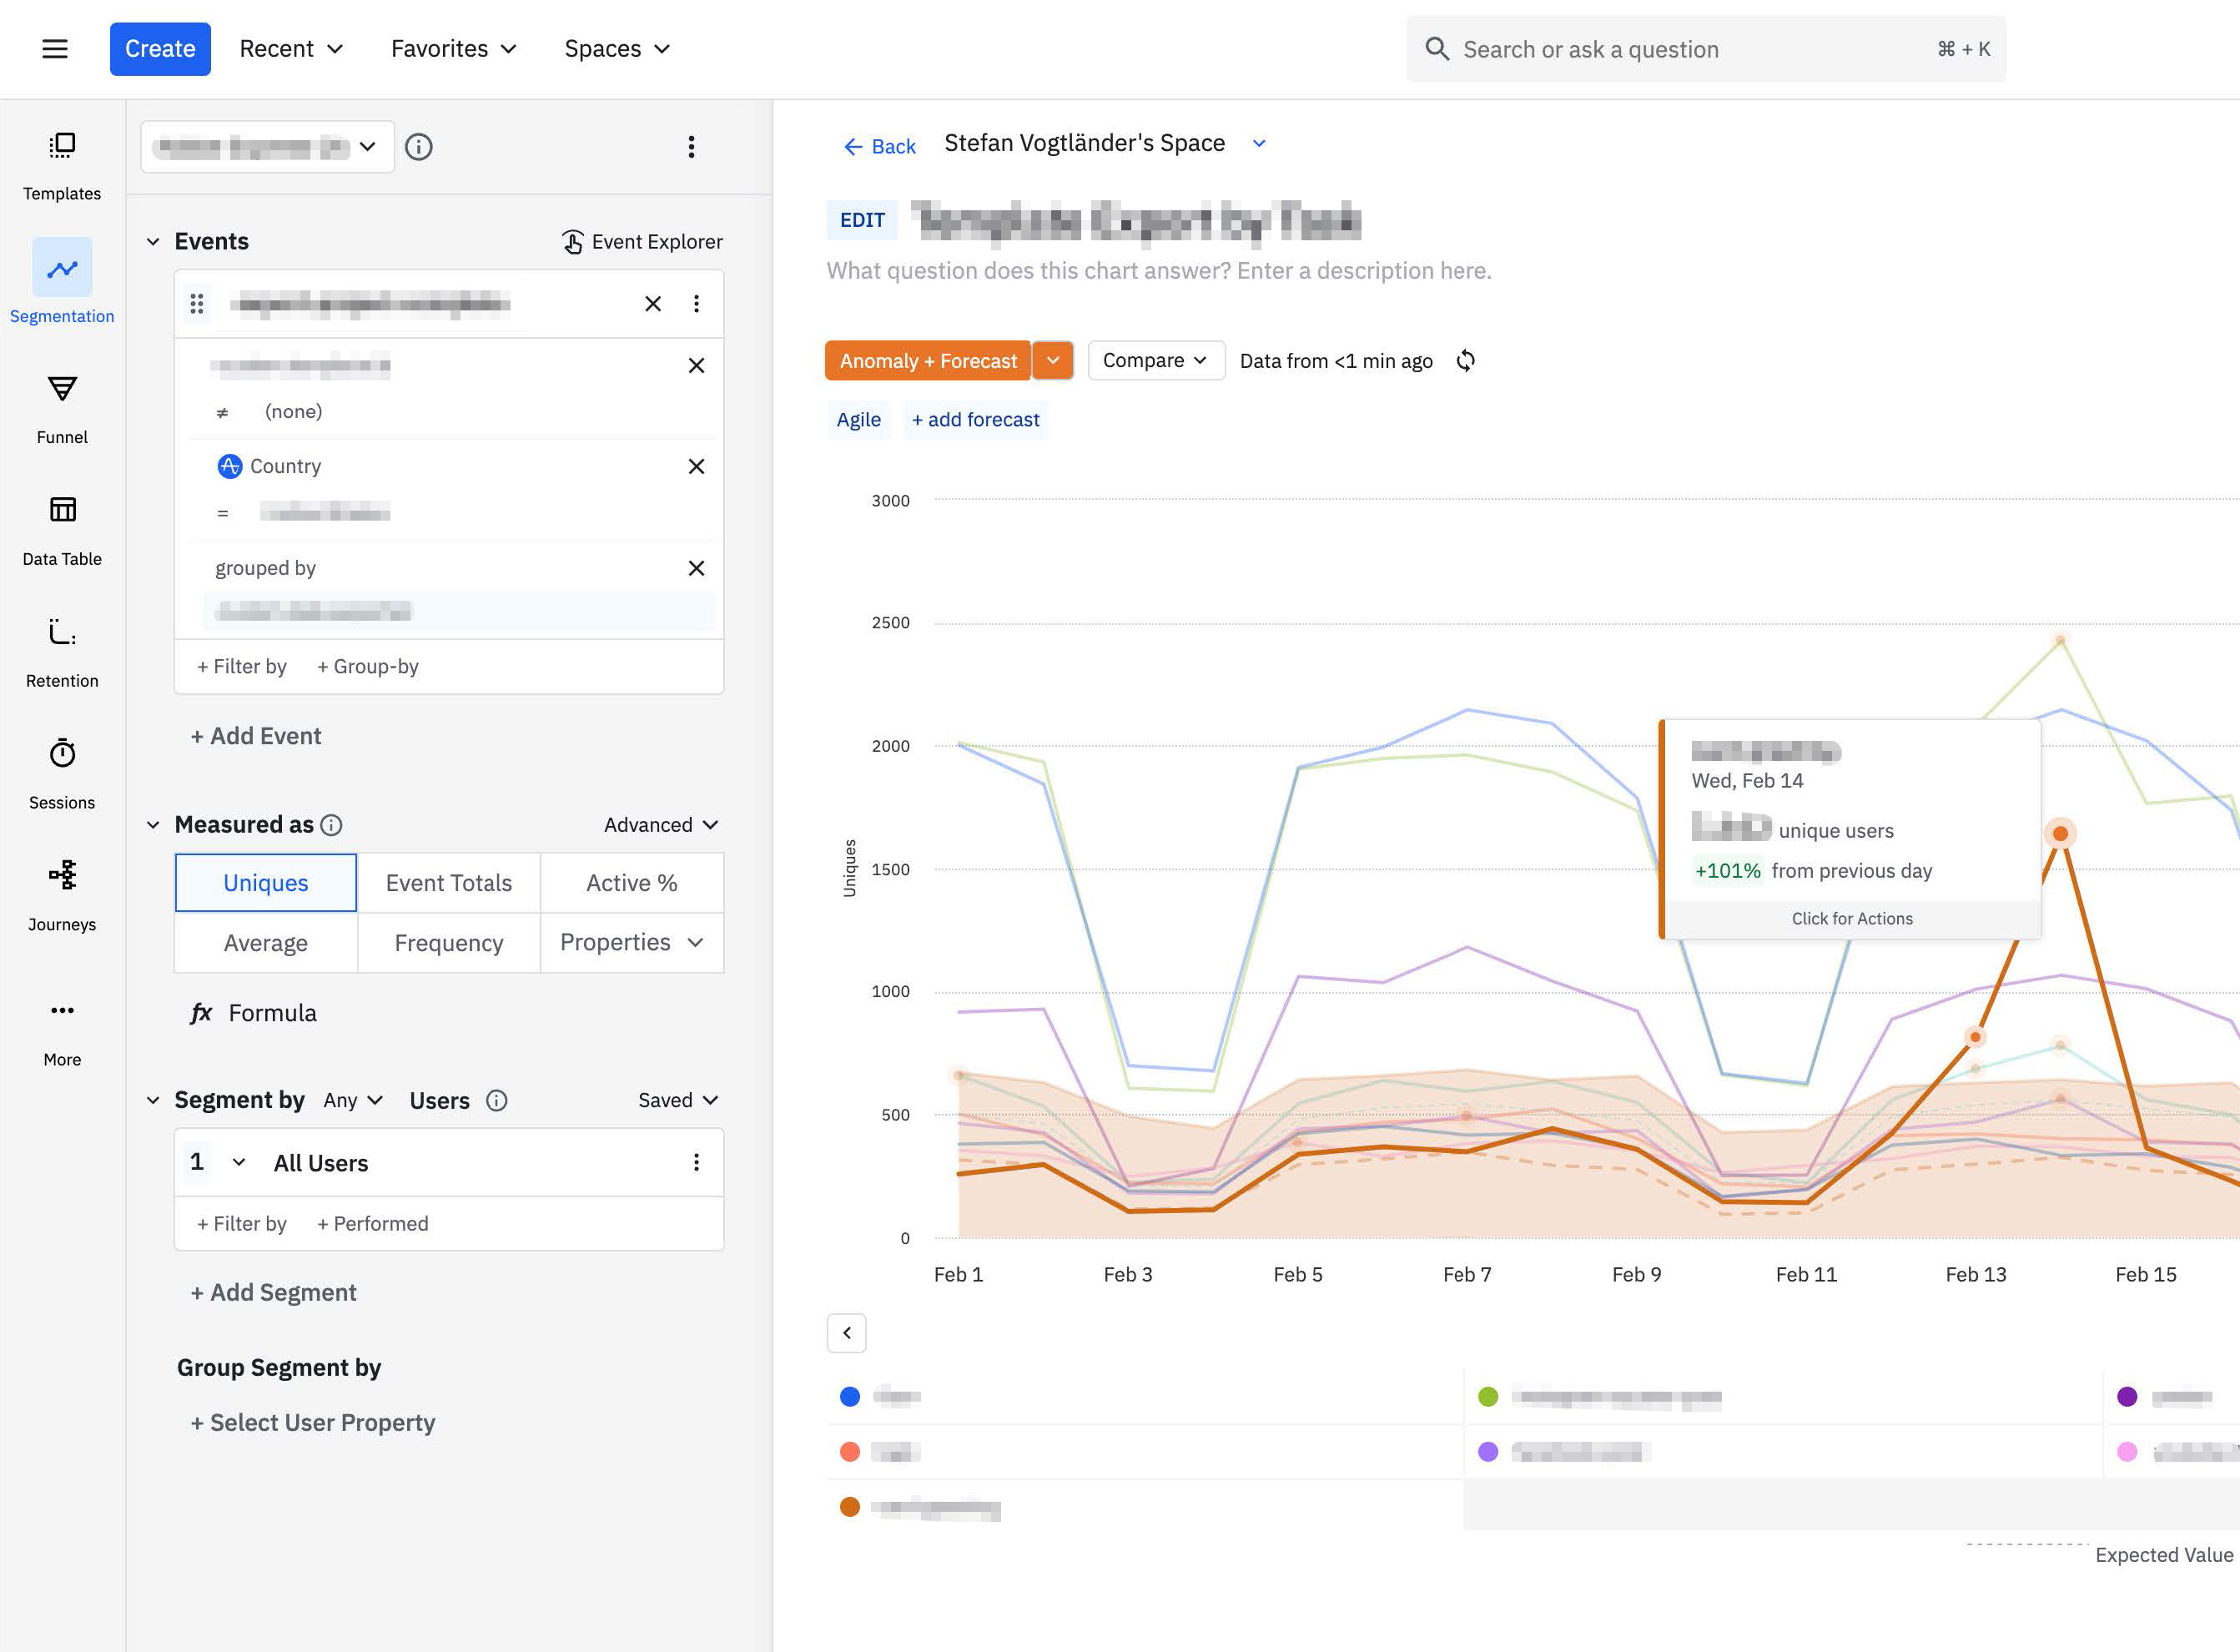Click the add forecast link
2240x1652 pixels.
[x=975, y=420]
